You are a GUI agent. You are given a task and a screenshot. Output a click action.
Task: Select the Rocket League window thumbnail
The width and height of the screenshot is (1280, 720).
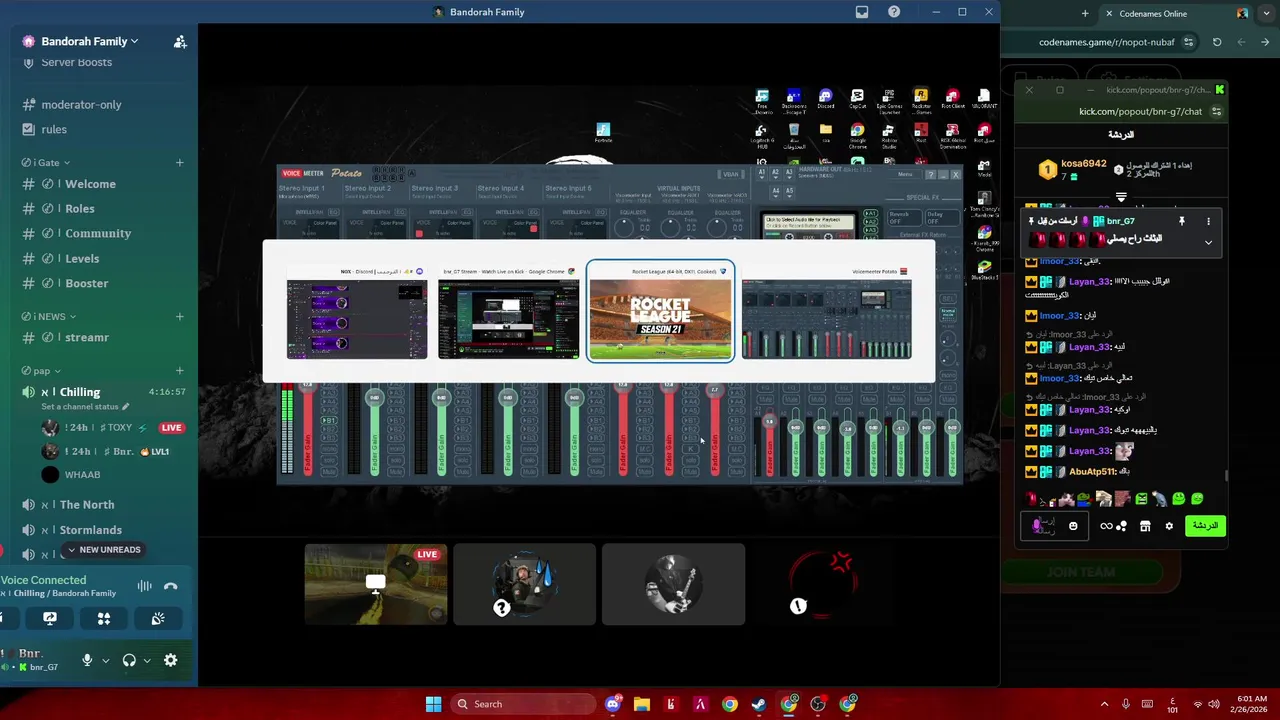[x=660, y=312]
